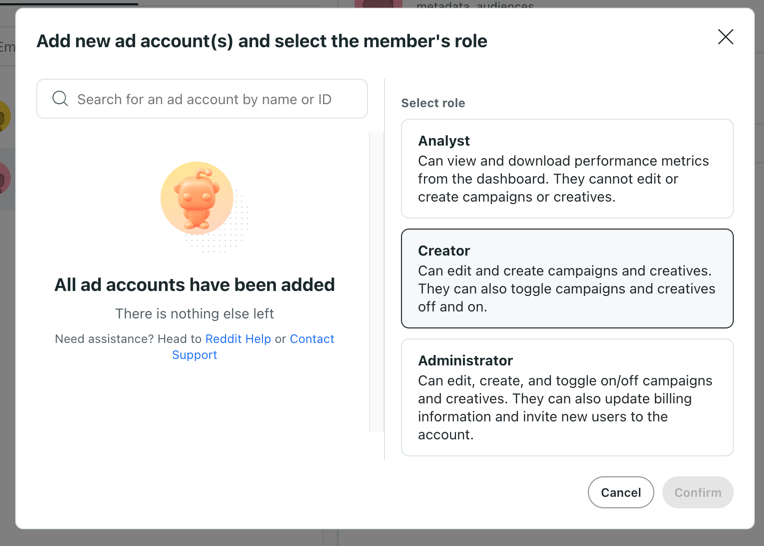The height and width of the screenshot is (546, 764).
Task: Open the Contact Support link
Action: pos(311,339)
